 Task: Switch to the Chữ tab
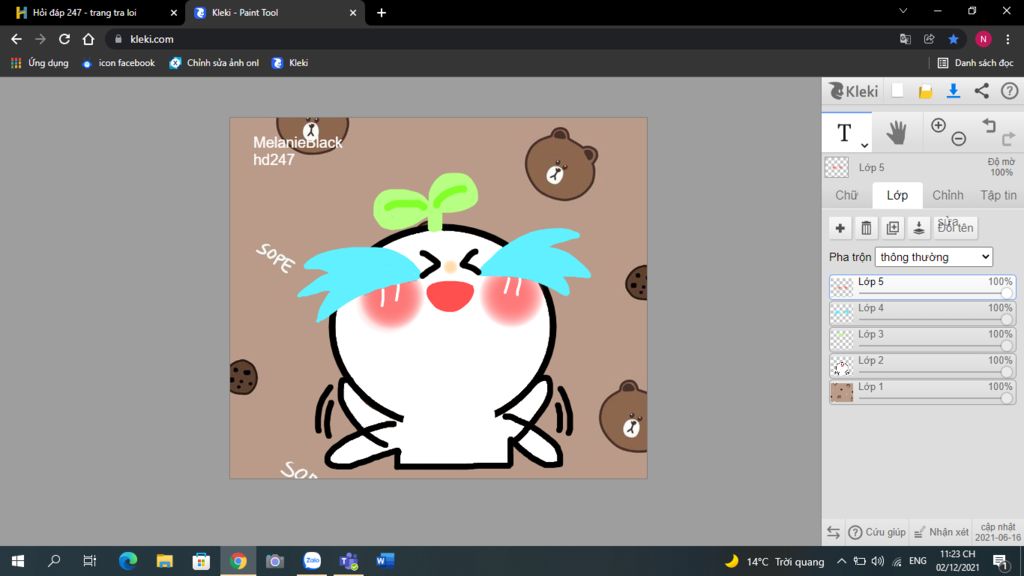tap(846, 195)
